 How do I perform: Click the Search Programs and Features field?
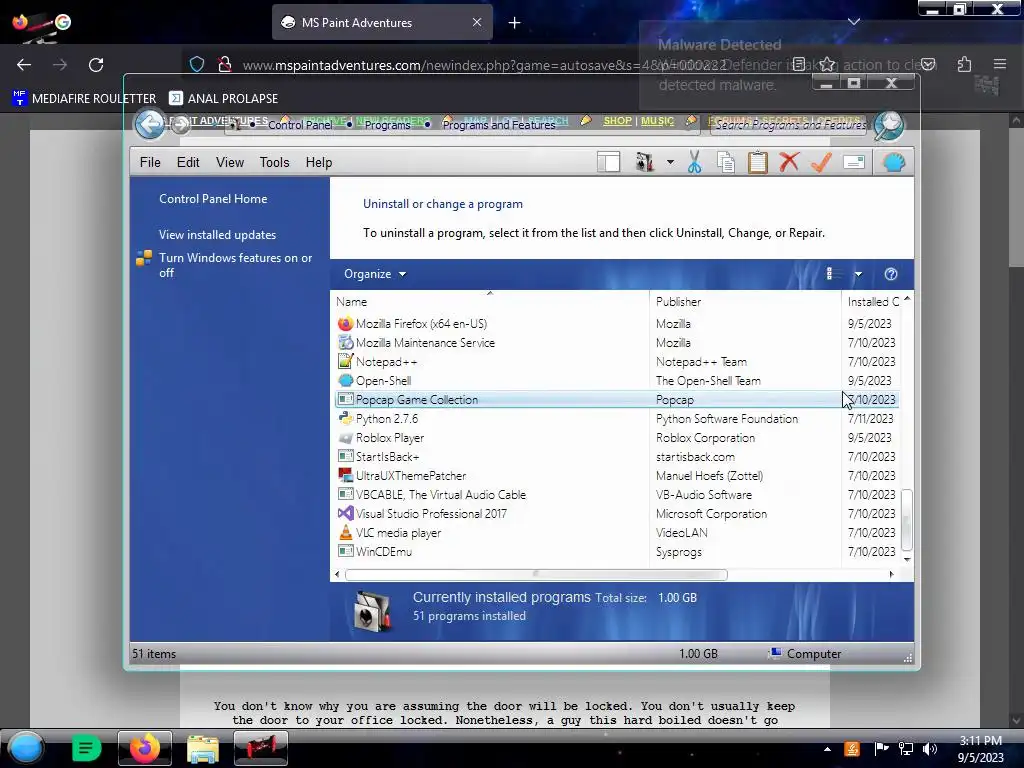click(789, 125)
